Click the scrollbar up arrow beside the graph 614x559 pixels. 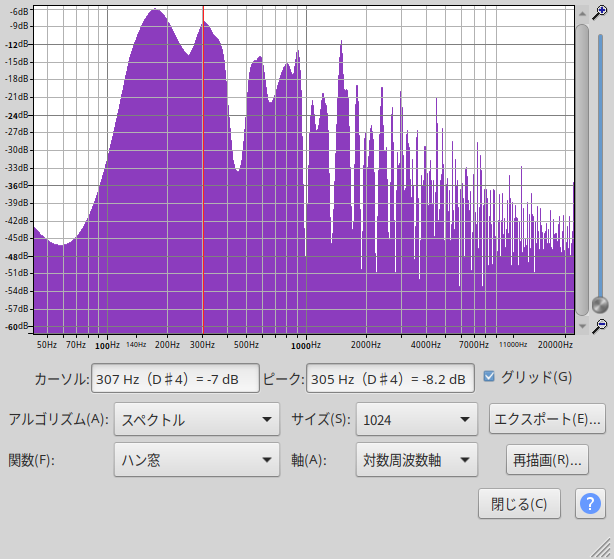(581, 12)
